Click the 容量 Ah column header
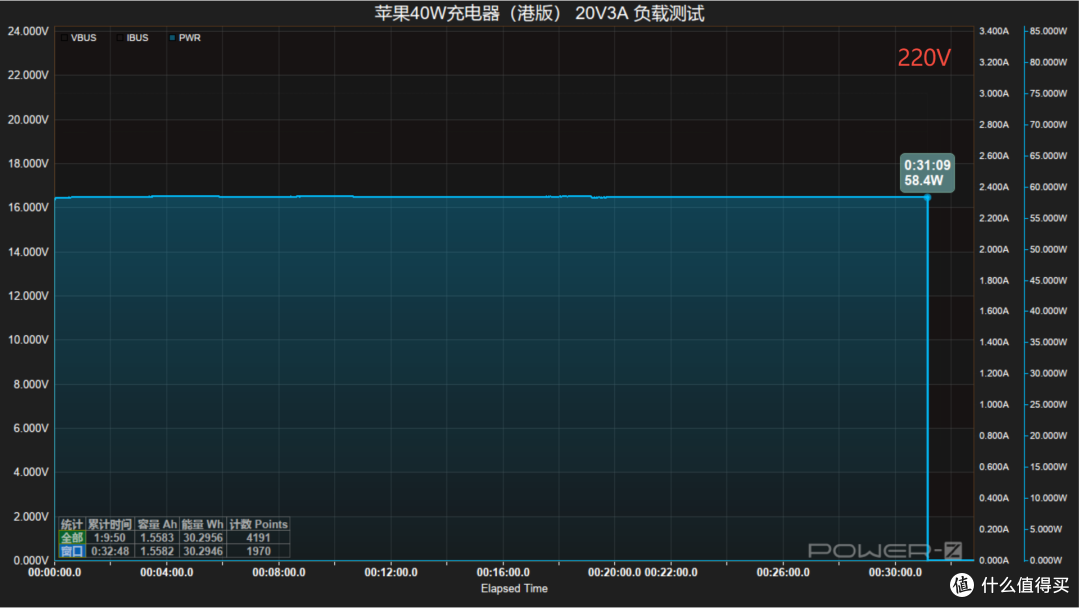This screenshot has height=608, width=1080. click(157, 525)
